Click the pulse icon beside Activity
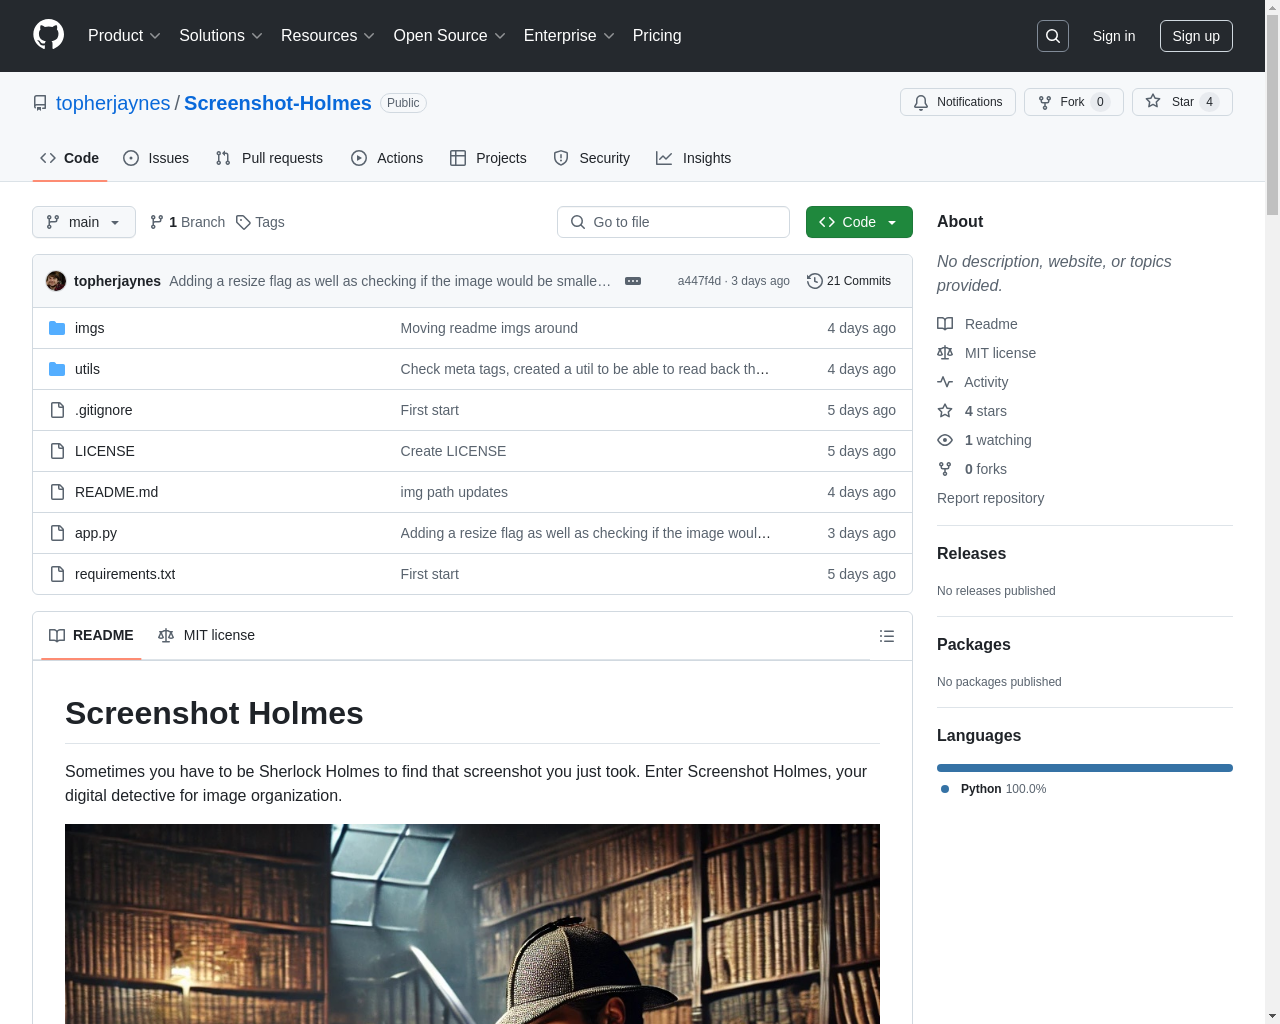The height and width of the screenshot is (1024, 1280). tap(945, 382)
